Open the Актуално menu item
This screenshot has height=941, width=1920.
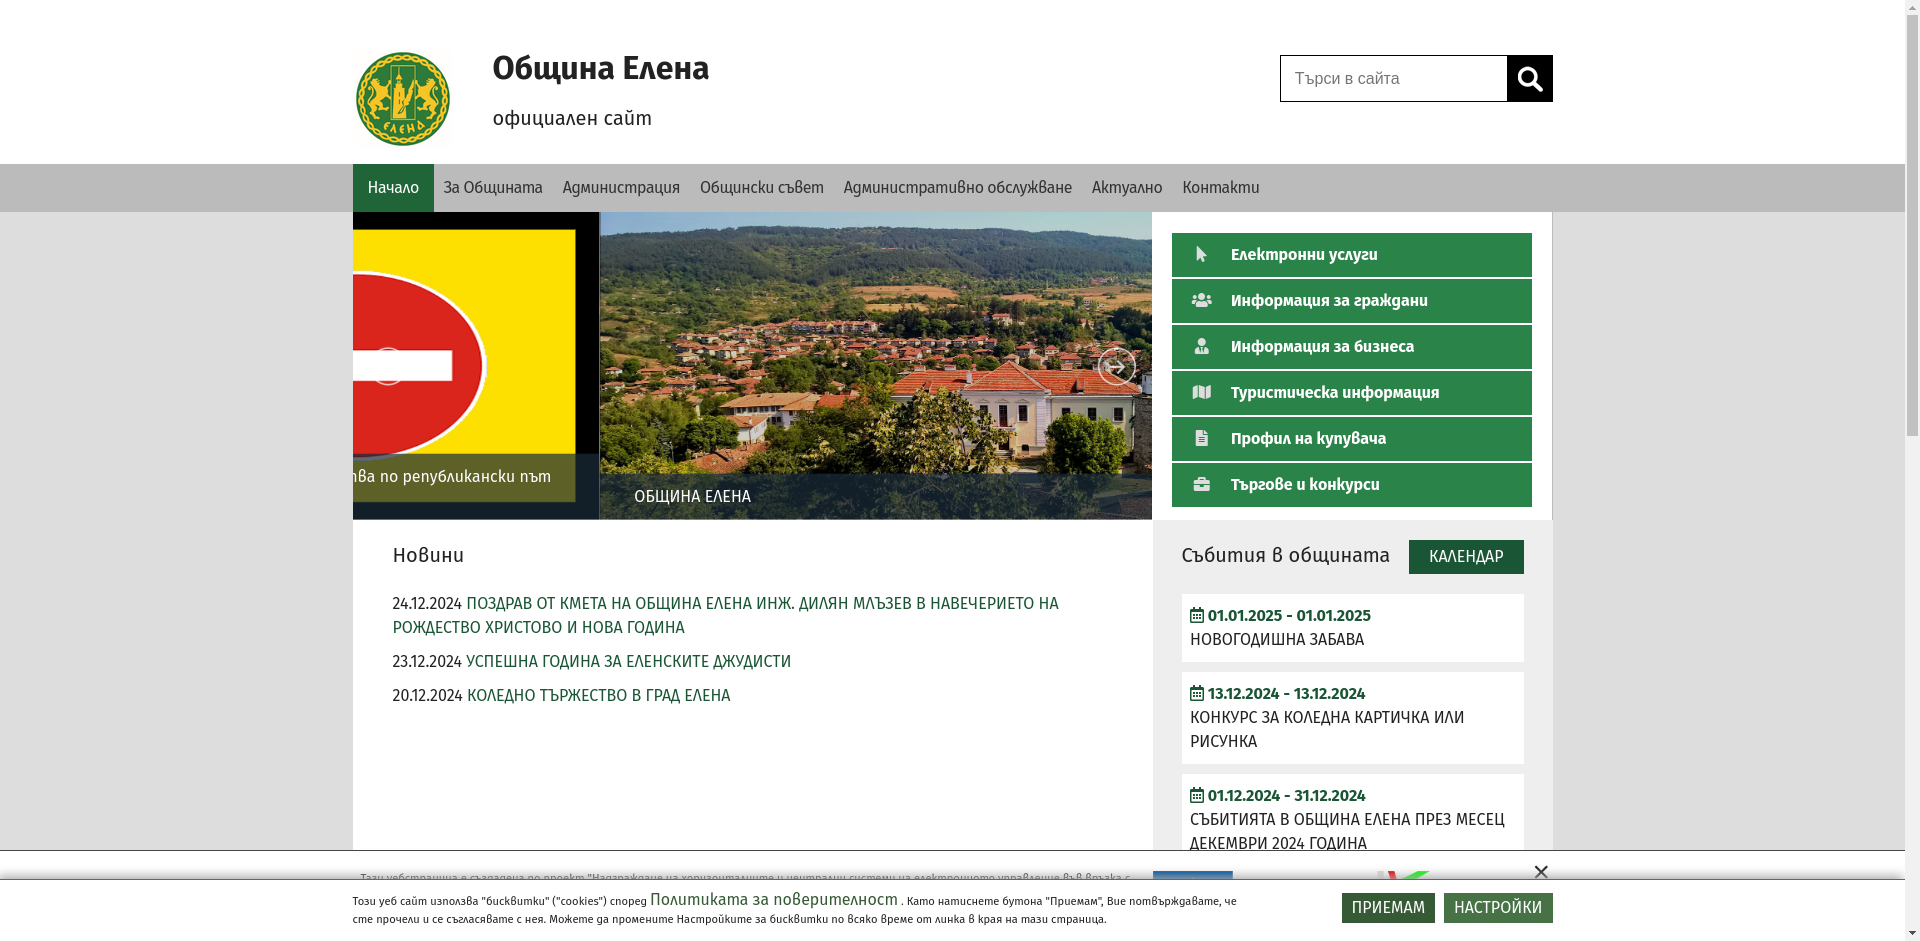tap(1126, 188)
